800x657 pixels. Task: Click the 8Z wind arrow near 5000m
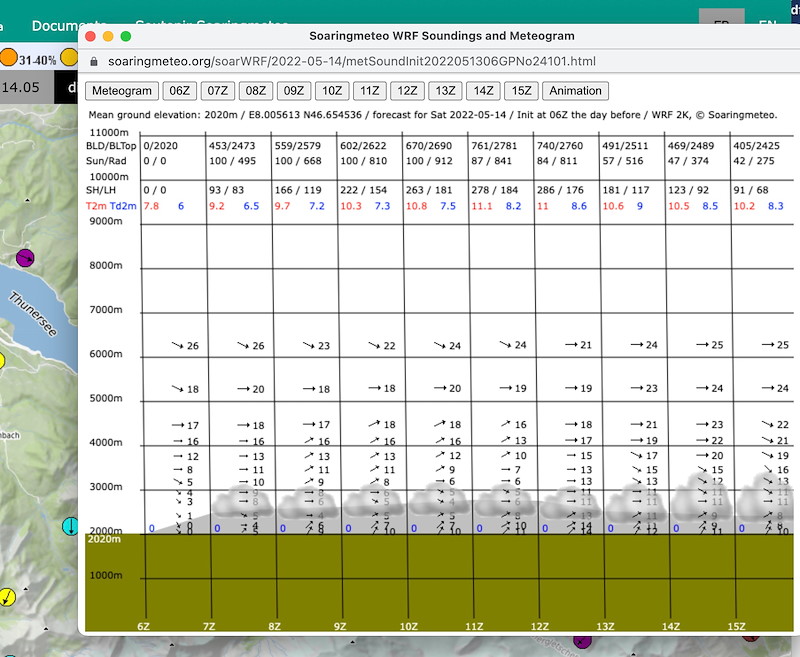(x=309, y=389)
